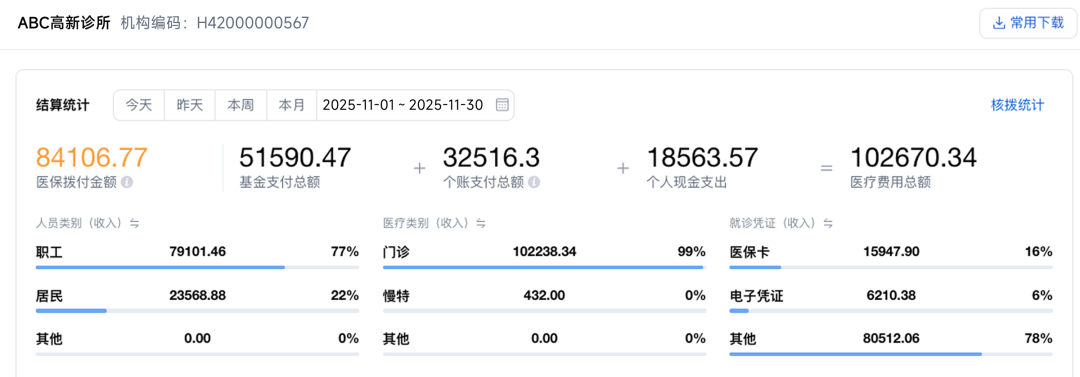Select the 今天 filter tab
The image size is (1080, 377).
point(138,105)
